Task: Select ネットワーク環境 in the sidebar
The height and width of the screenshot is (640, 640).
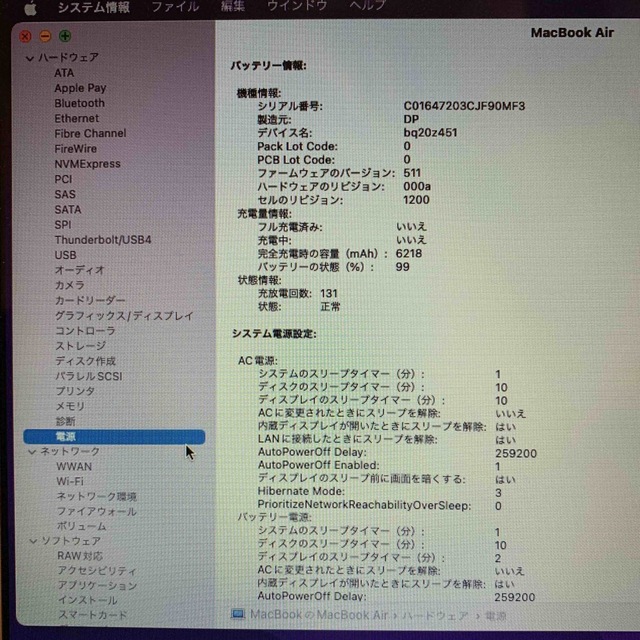Action: point(97,497)
